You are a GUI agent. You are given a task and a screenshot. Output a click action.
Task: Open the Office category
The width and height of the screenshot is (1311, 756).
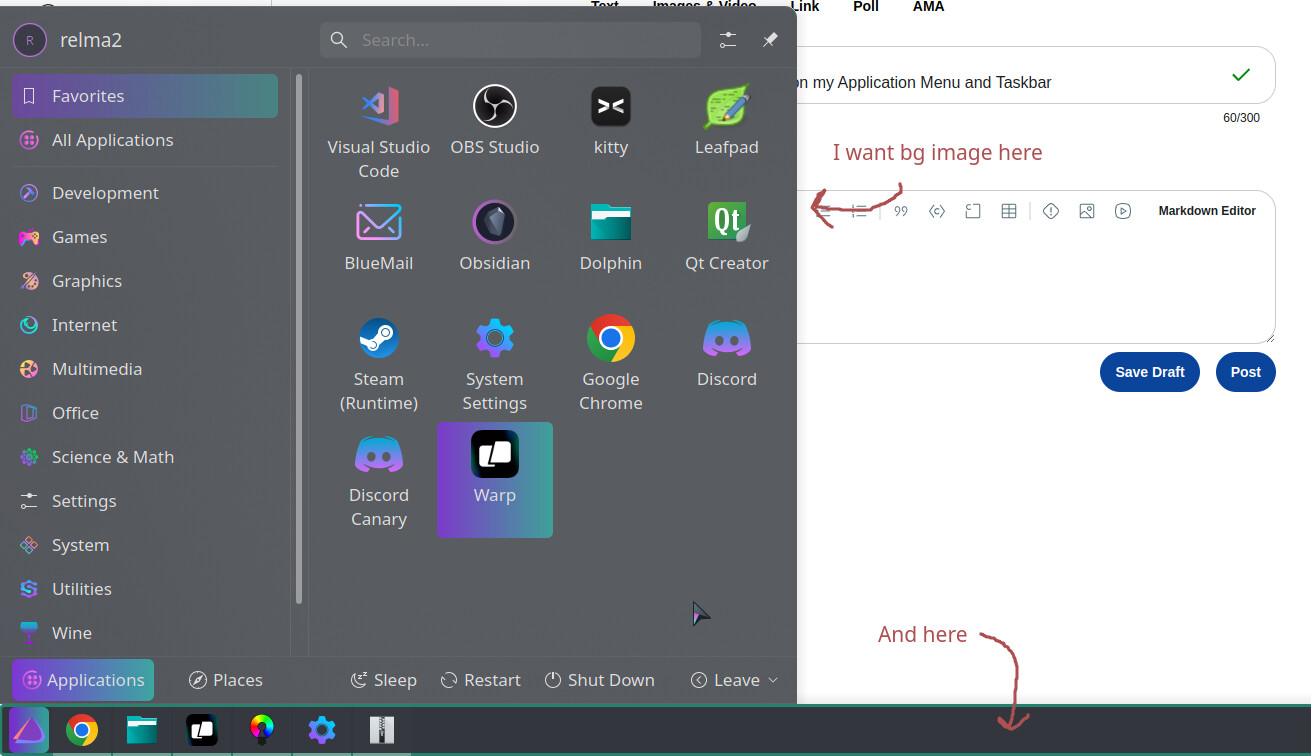[145, 413]
